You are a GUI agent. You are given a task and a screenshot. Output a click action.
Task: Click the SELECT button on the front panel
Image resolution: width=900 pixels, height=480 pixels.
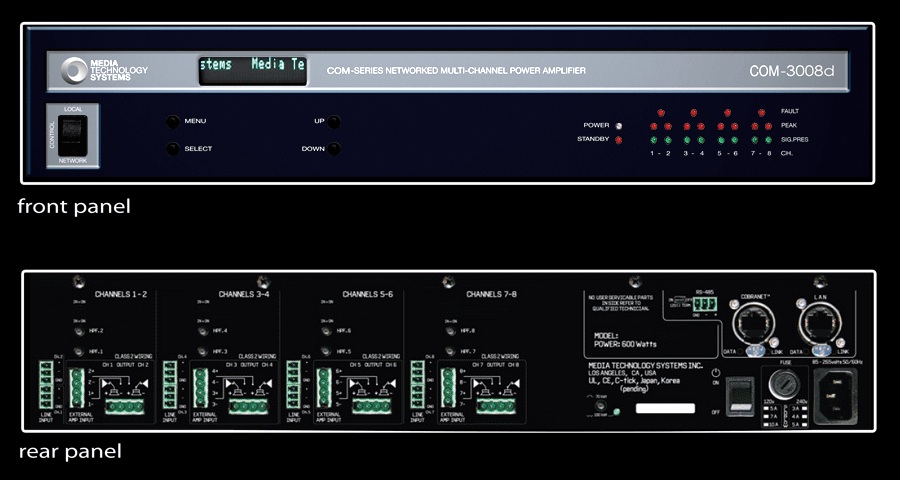173,149
